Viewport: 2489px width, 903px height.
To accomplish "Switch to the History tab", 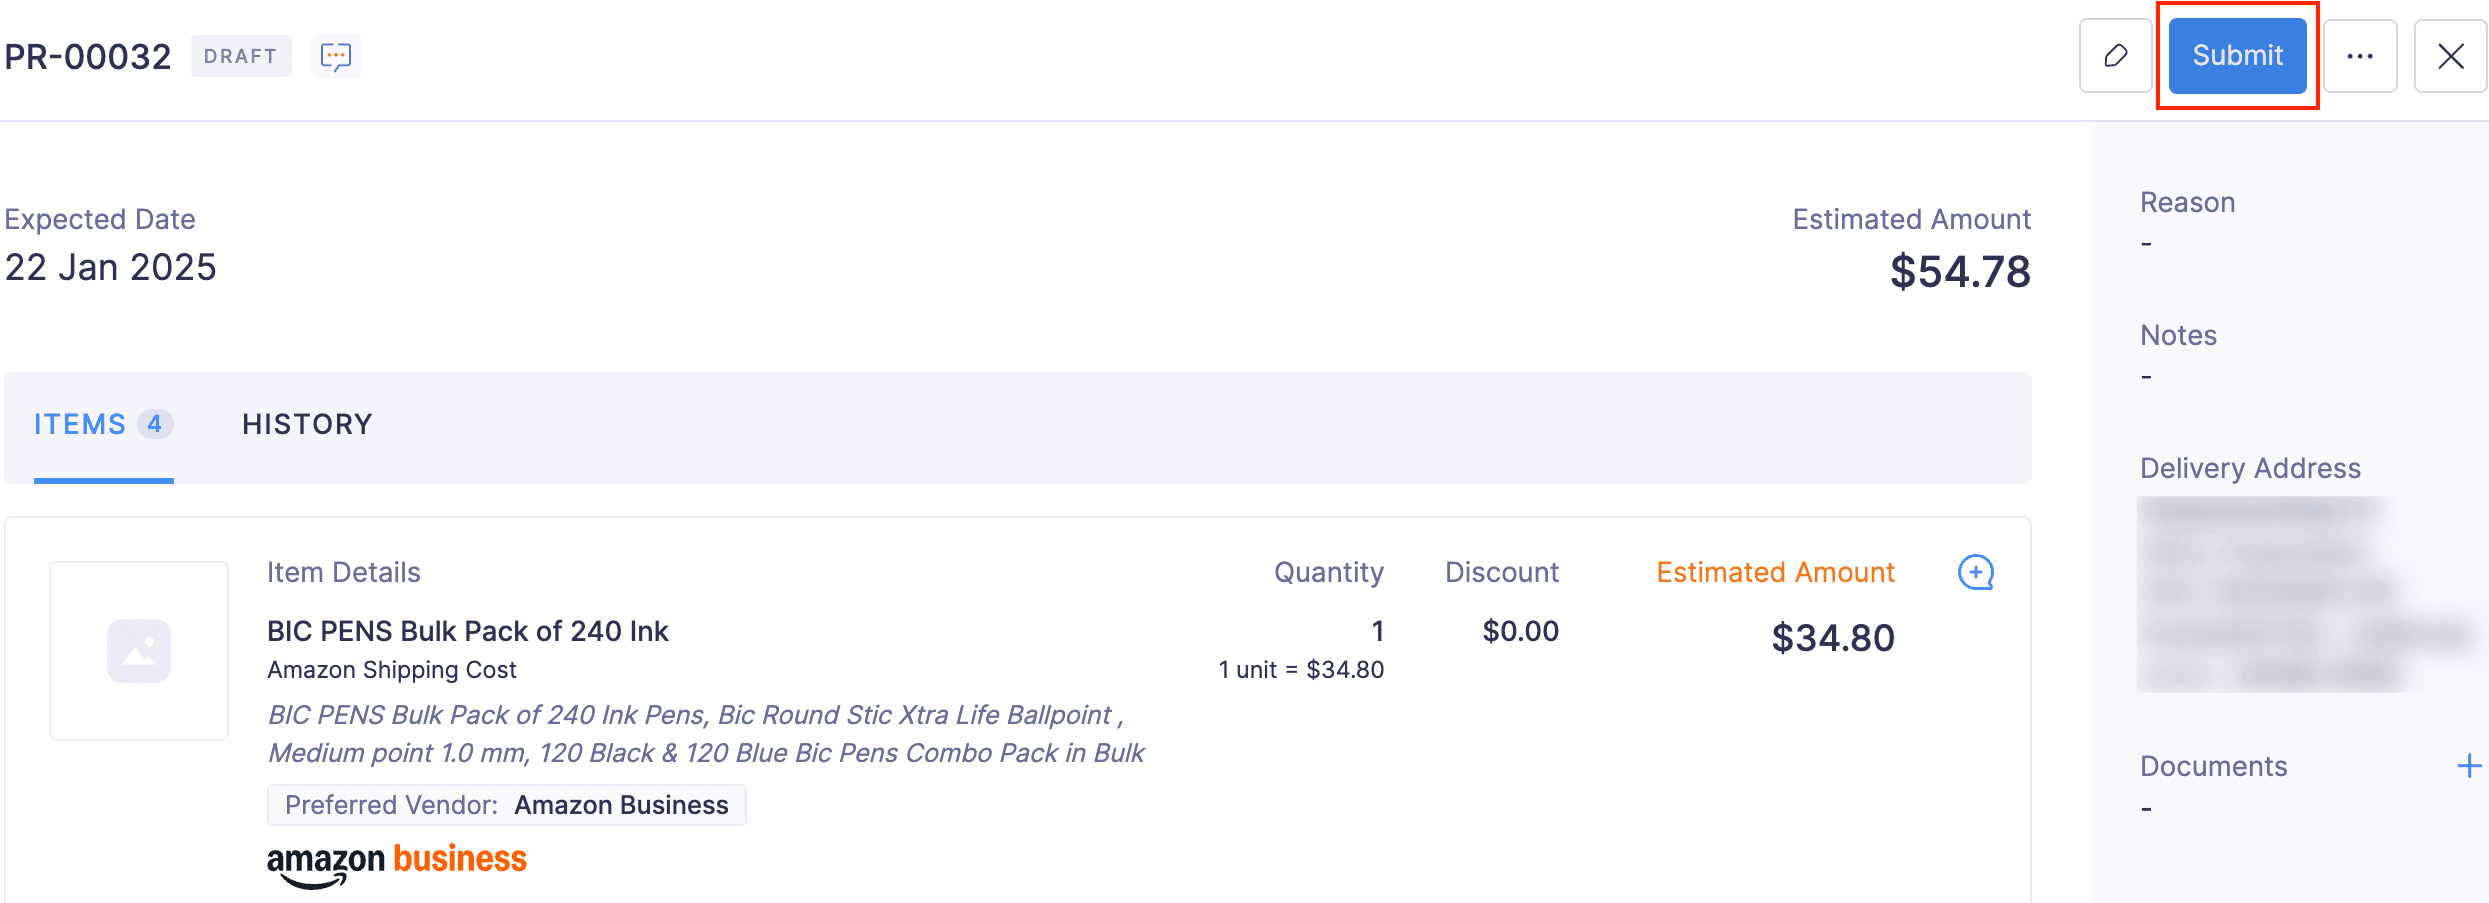I will [306, 424].
